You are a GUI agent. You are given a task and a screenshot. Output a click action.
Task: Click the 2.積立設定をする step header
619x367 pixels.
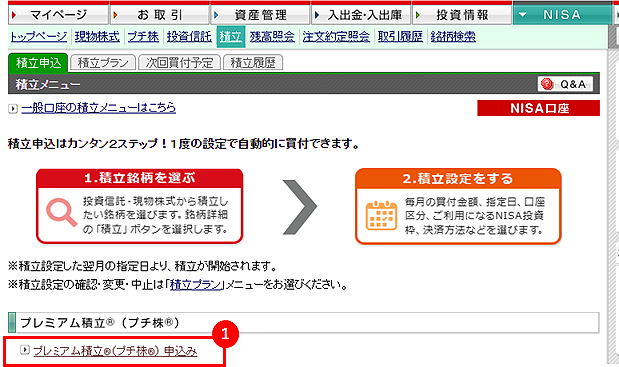458,179
